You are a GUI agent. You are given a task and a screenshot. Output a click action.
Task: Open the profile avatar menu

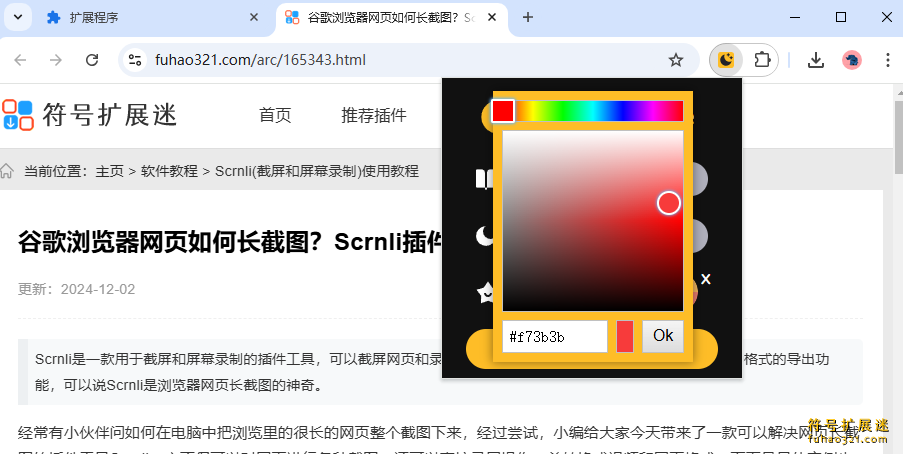(852, 60)
